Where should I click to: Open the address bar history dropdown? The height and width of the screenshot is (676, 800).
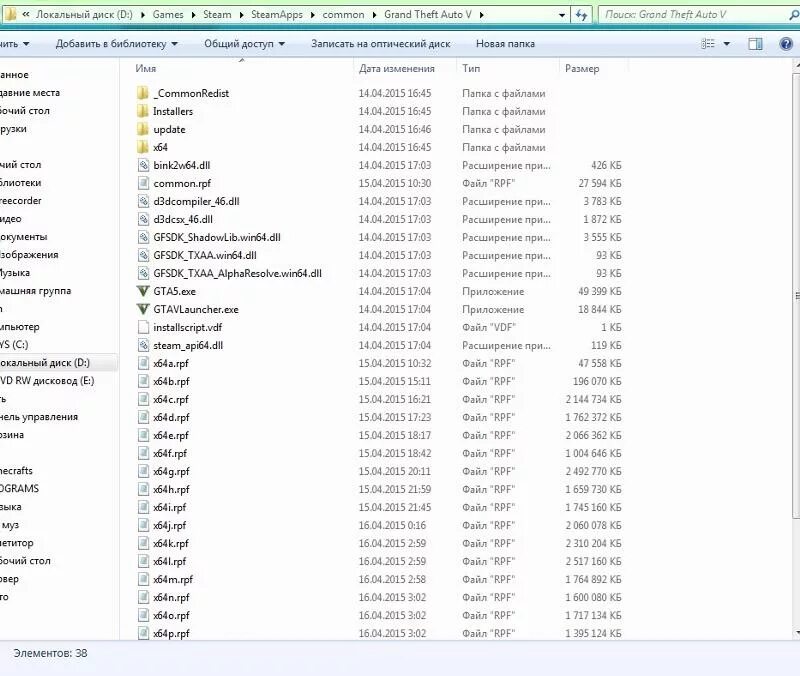(x=562, y=15)
